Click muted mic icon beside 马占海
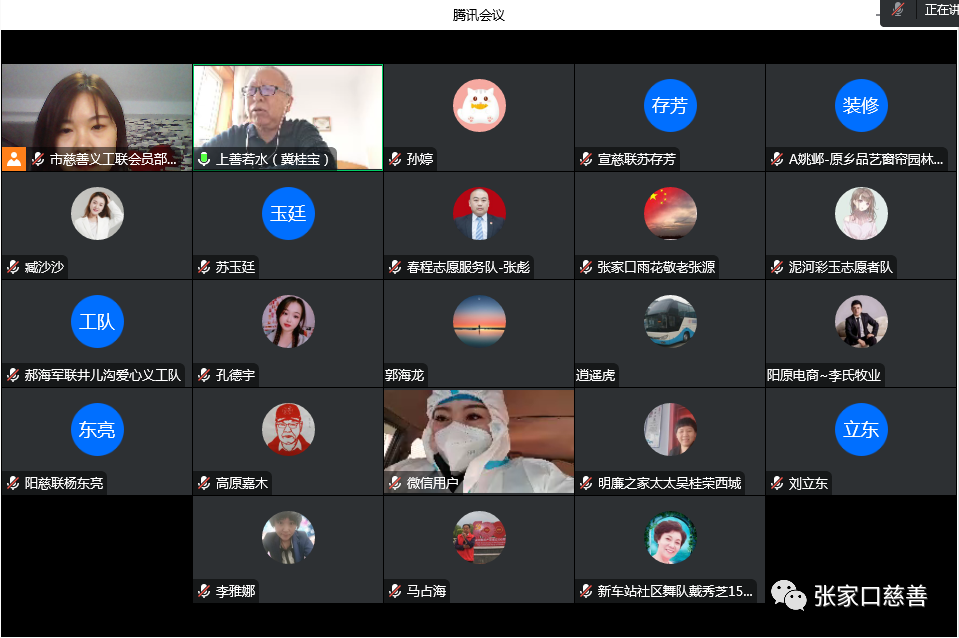959x638 pixels. point(396,591)
